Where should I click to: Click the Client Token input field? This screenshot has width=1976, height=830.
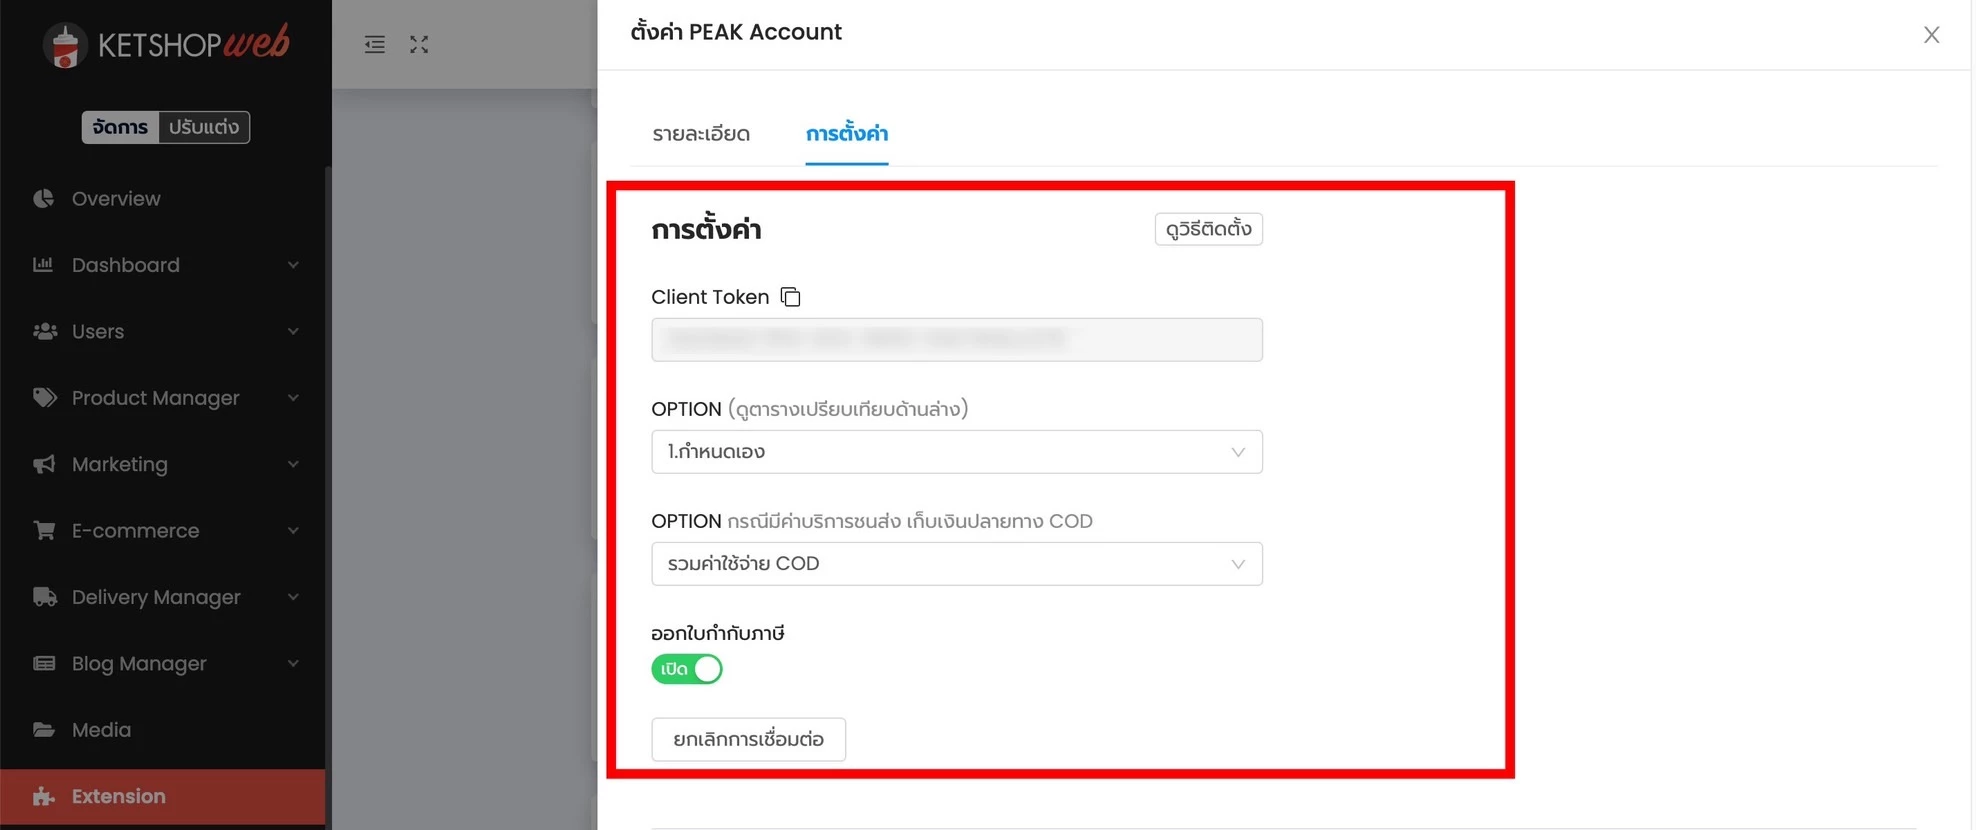(x=957, y=340)
